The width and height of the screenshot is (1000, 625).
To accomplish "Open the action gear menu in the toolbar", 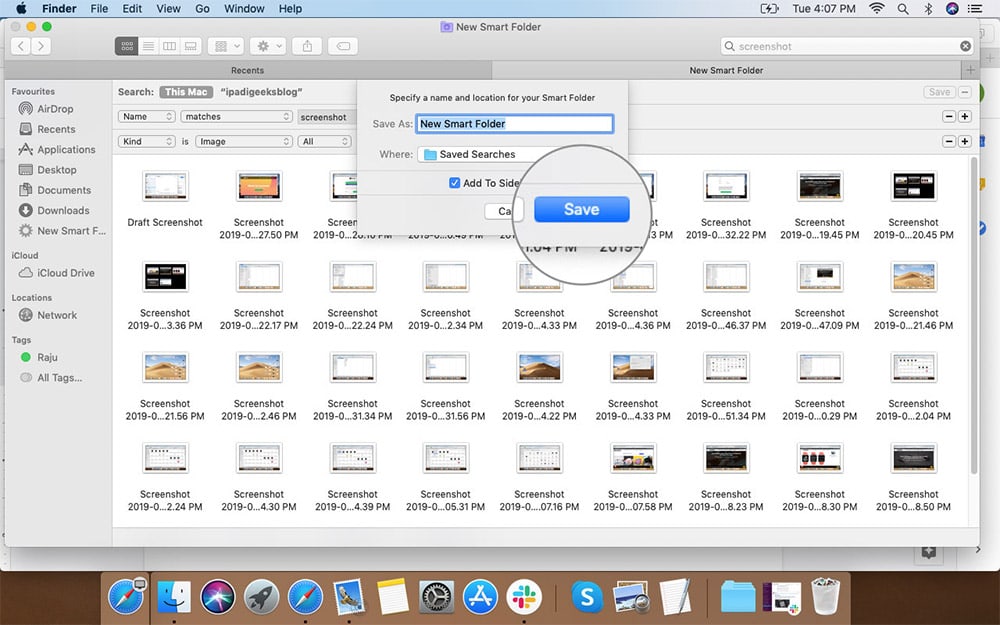I will pyautogui.click(x=262, y=46).
